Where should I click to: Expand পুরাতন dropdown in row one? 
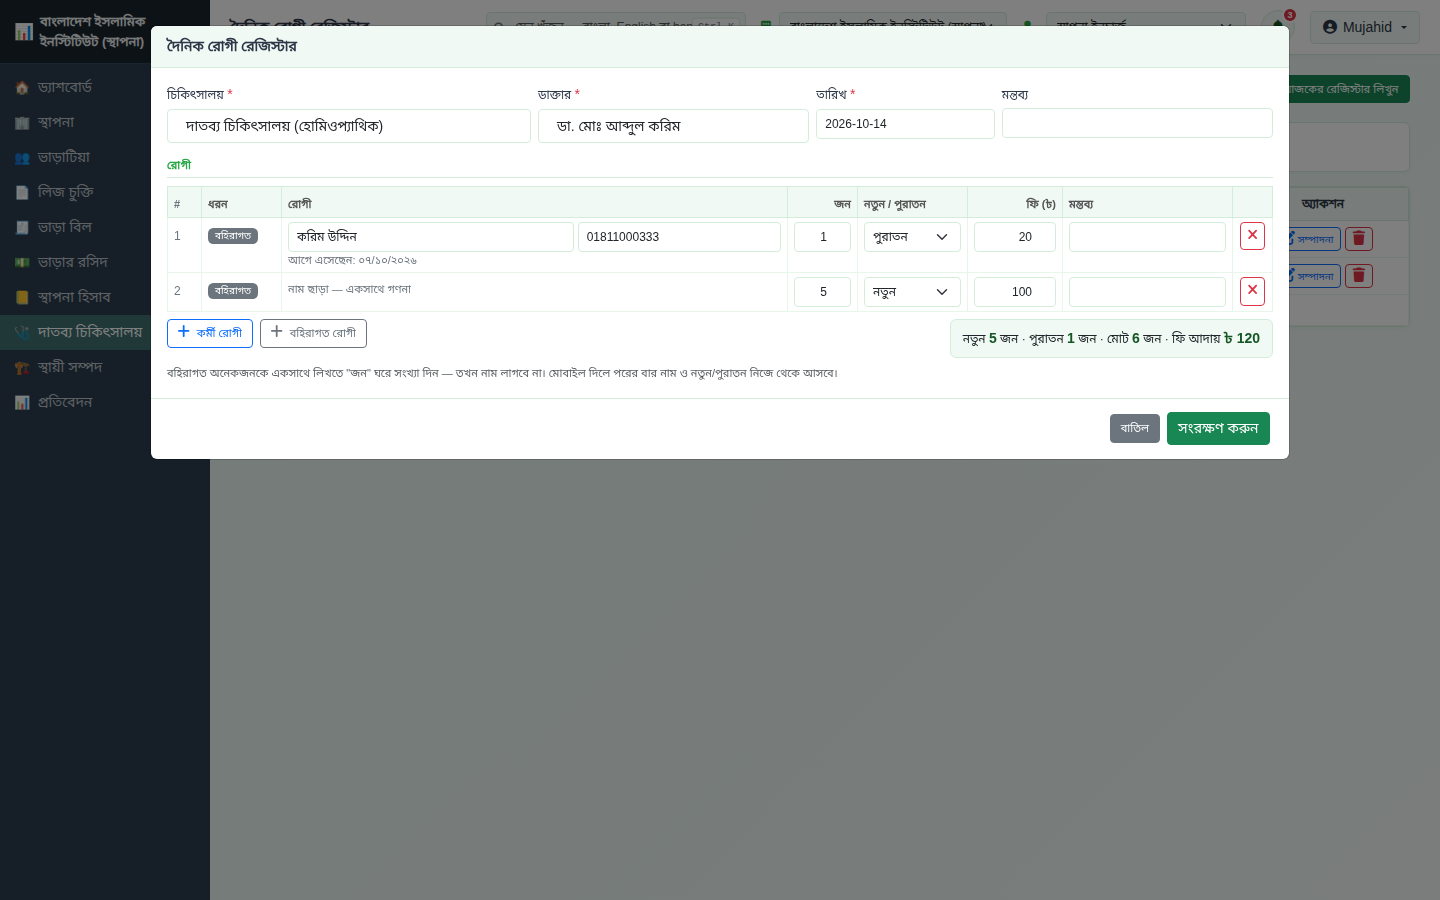912,237
